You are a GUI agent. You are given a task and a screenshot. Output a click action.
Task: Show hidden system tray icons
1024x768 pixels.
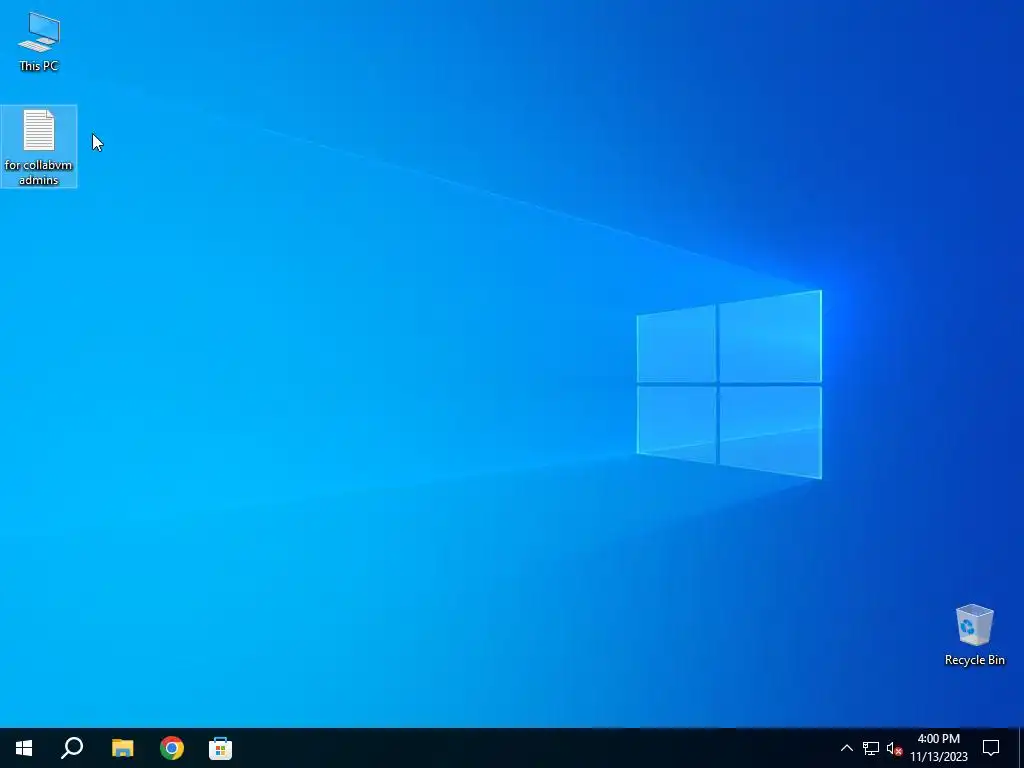(x=846, y=748)
